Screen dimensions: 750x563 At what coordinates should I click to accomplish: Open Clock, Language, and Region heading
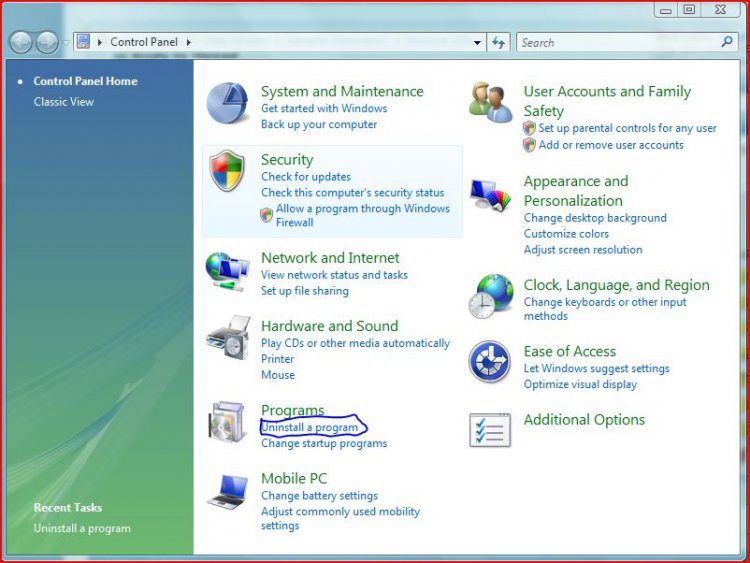[x=617, y=285]
